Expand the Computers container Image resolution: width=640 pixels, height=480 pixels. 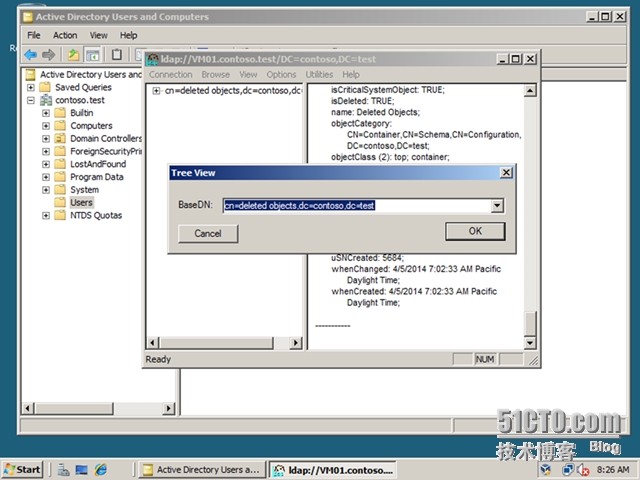pos(46,126)
